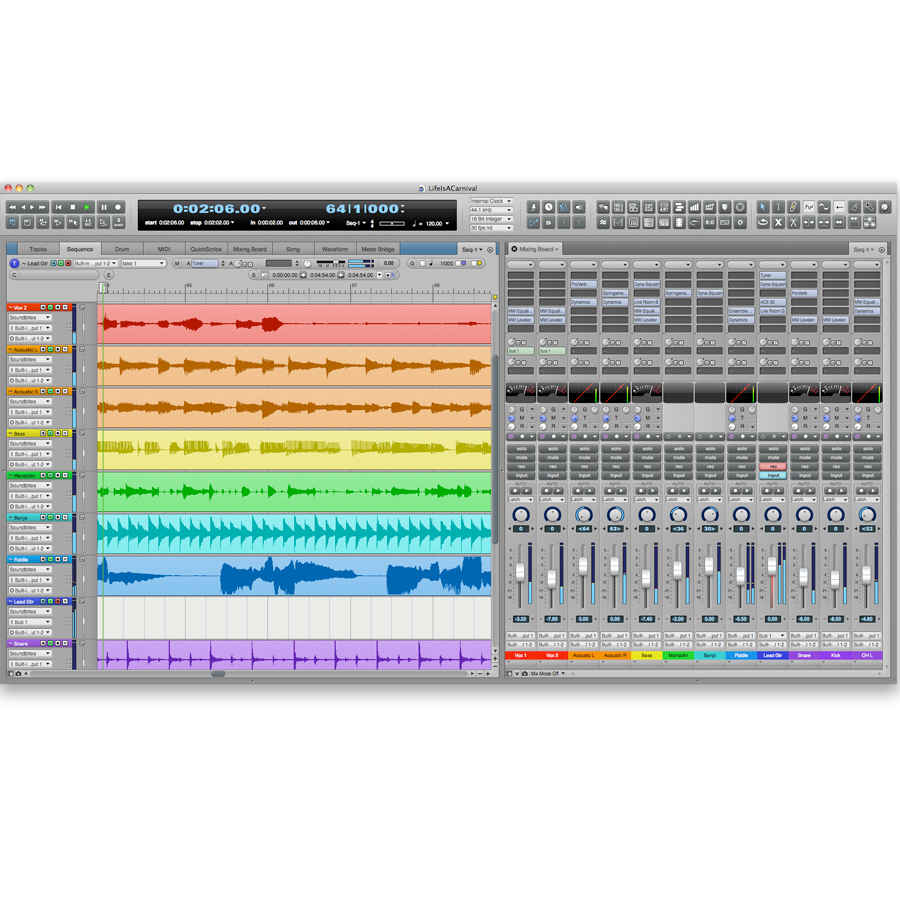Screen dimensions: 900x900
Task: Solo the Vox 1 mixer channel
Action: pos(521,449)
